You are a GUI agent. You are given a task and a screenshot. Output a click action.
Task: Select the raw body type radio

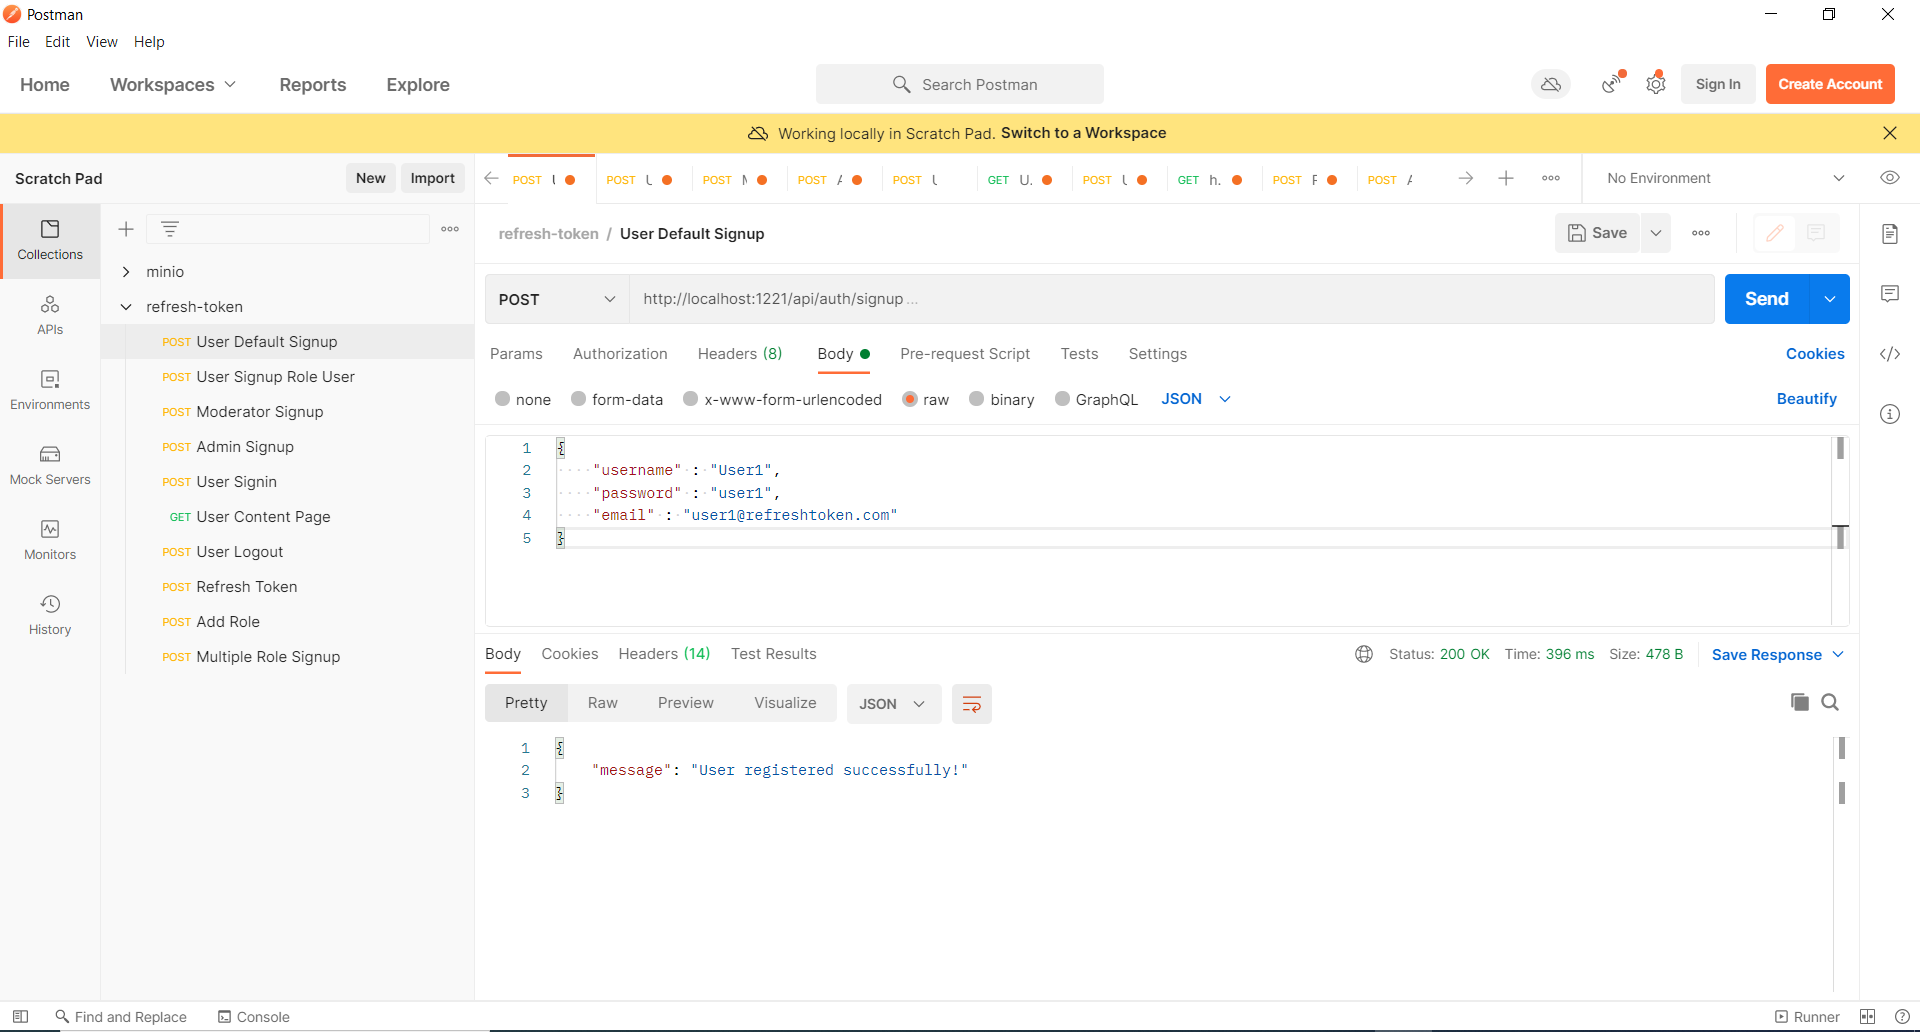click(910, 399)
